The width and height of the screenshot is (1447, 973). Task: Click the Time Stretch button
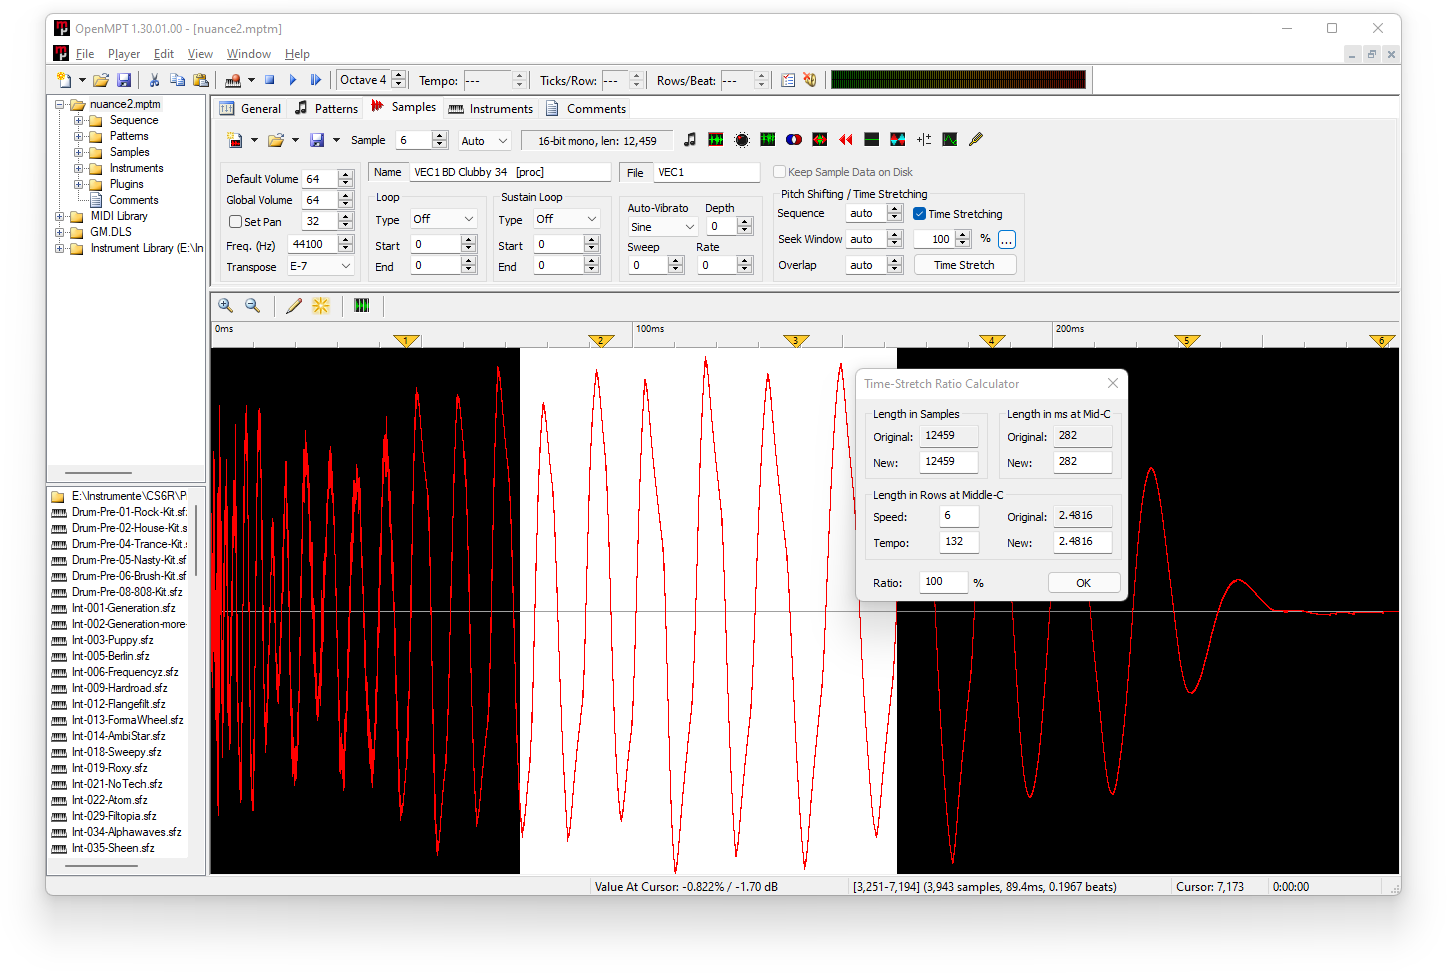(x=965, y=265)
